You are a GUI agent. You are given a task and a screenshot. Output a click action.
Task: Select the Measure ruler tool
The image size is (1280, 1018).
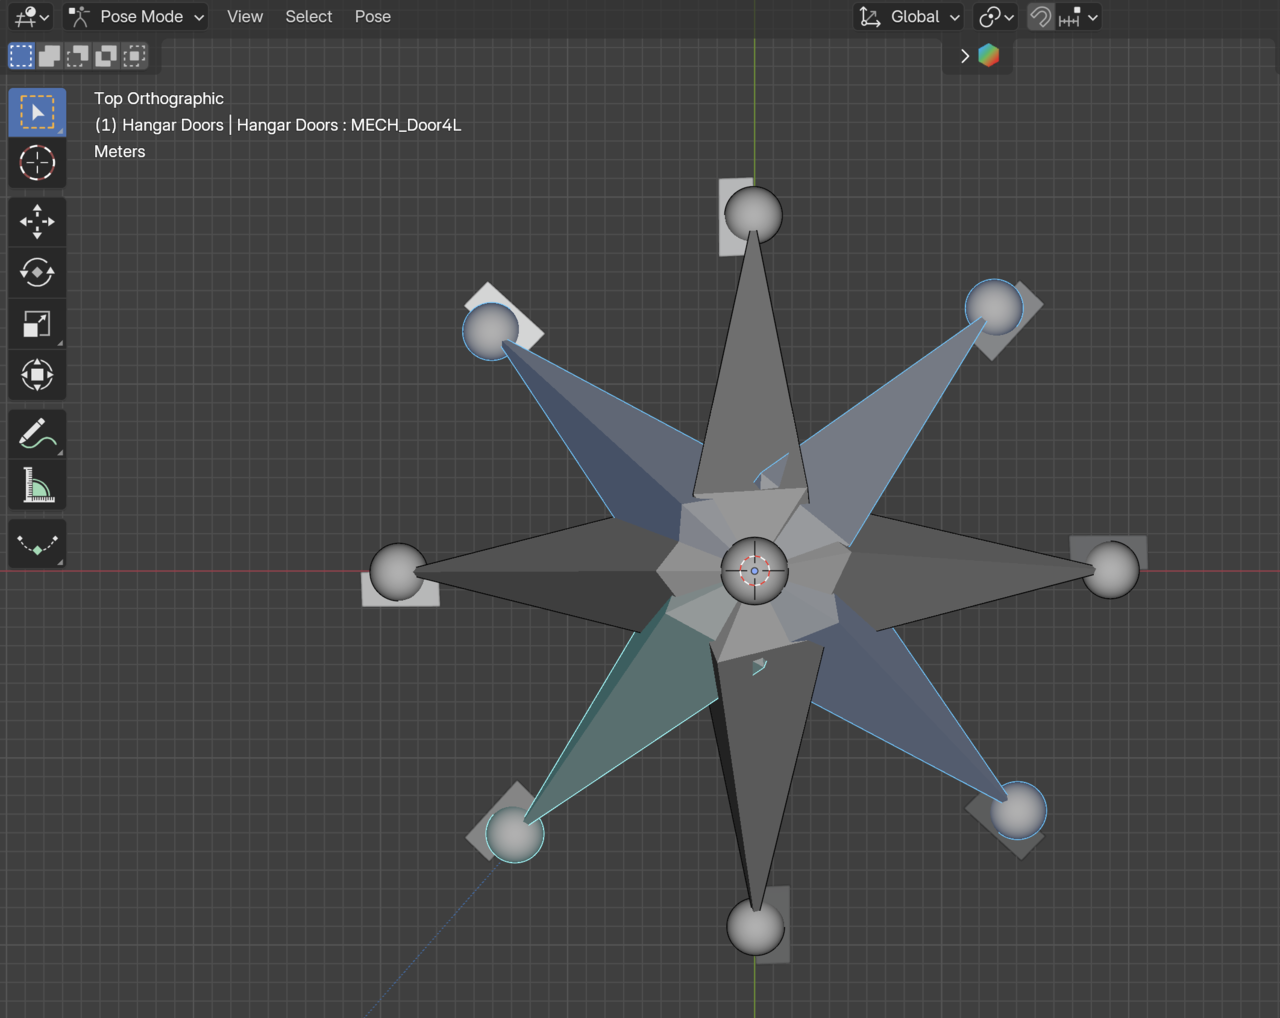[37, 486]
